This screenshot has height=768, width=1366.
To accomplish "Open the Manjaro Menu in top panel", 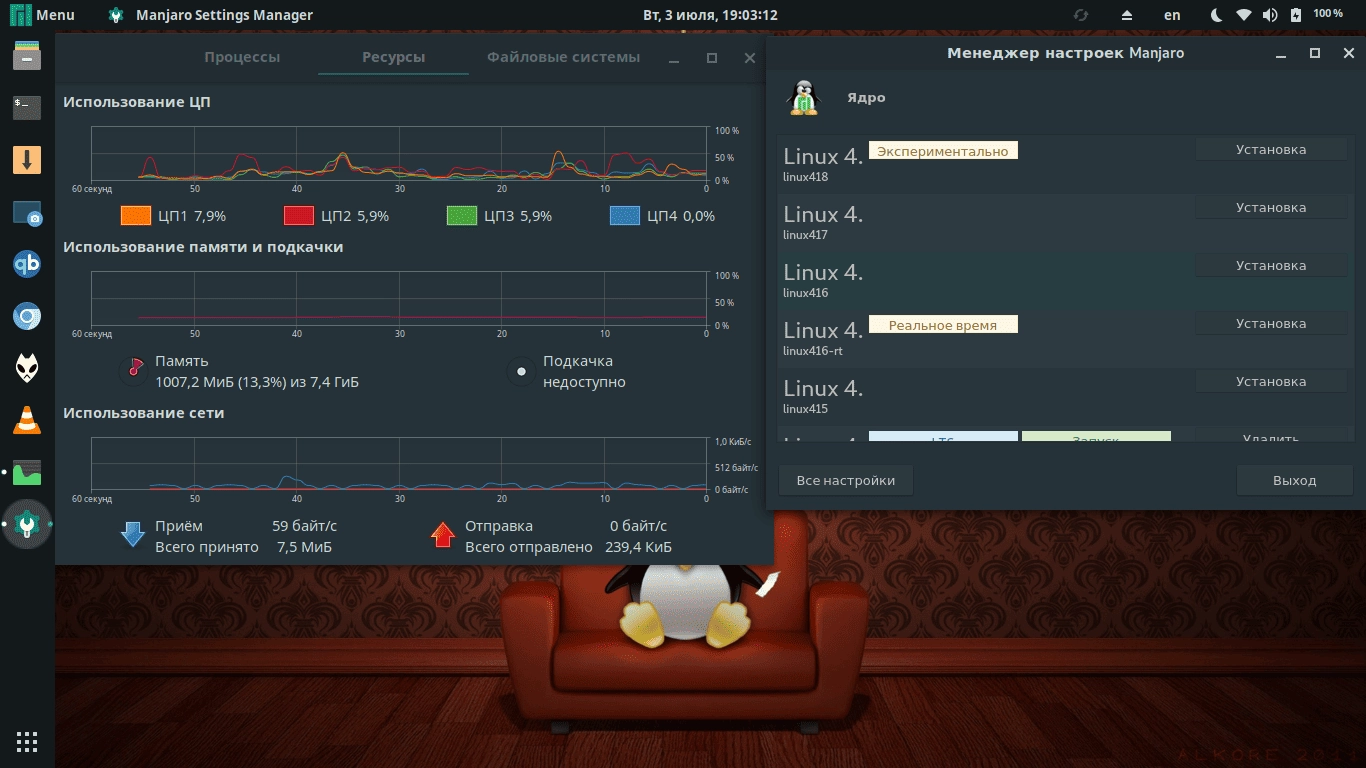I will 42,15.
